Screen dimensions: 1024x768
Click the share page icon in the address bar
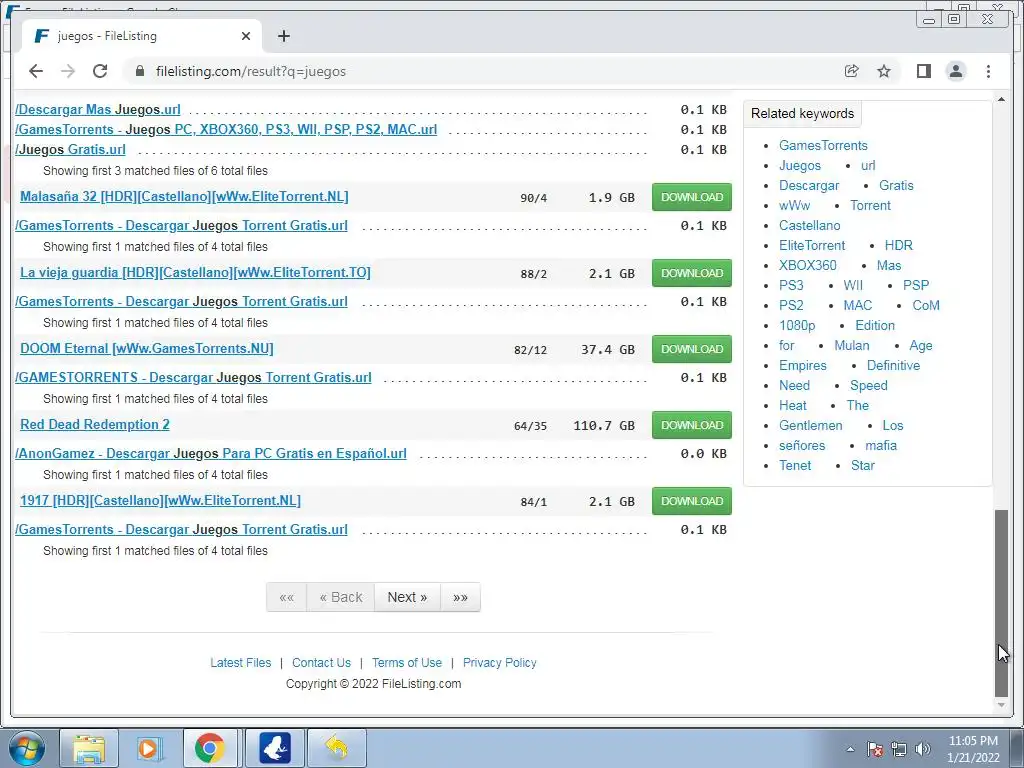coord(852,71)
